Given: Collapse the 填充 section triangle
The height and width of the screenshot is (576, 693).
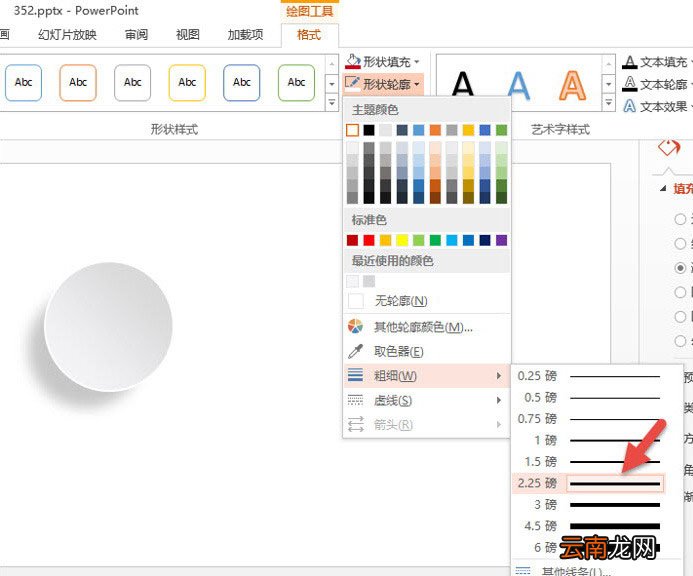Looking at the screenshot, I should (663, 189).
